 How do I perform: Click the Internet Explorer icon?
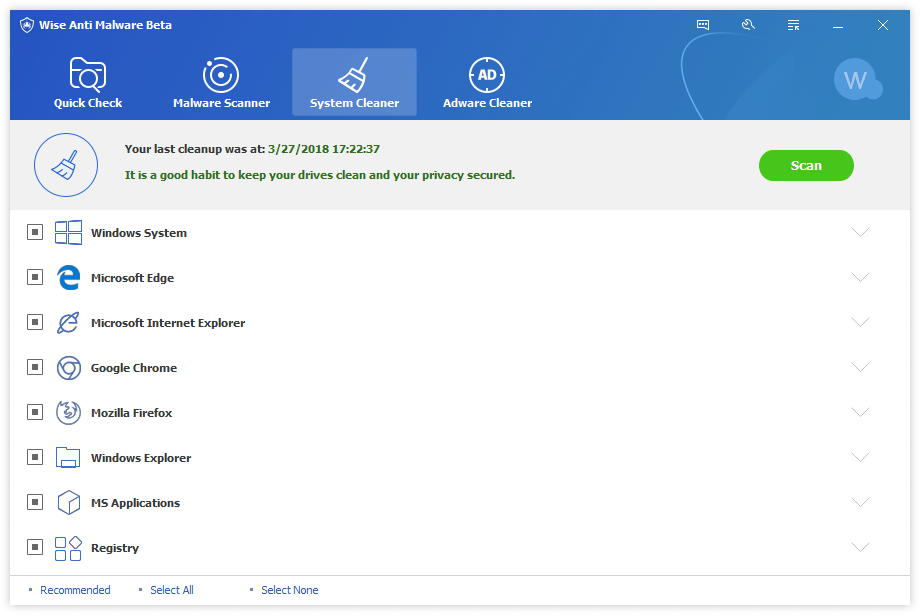(68, 322)
